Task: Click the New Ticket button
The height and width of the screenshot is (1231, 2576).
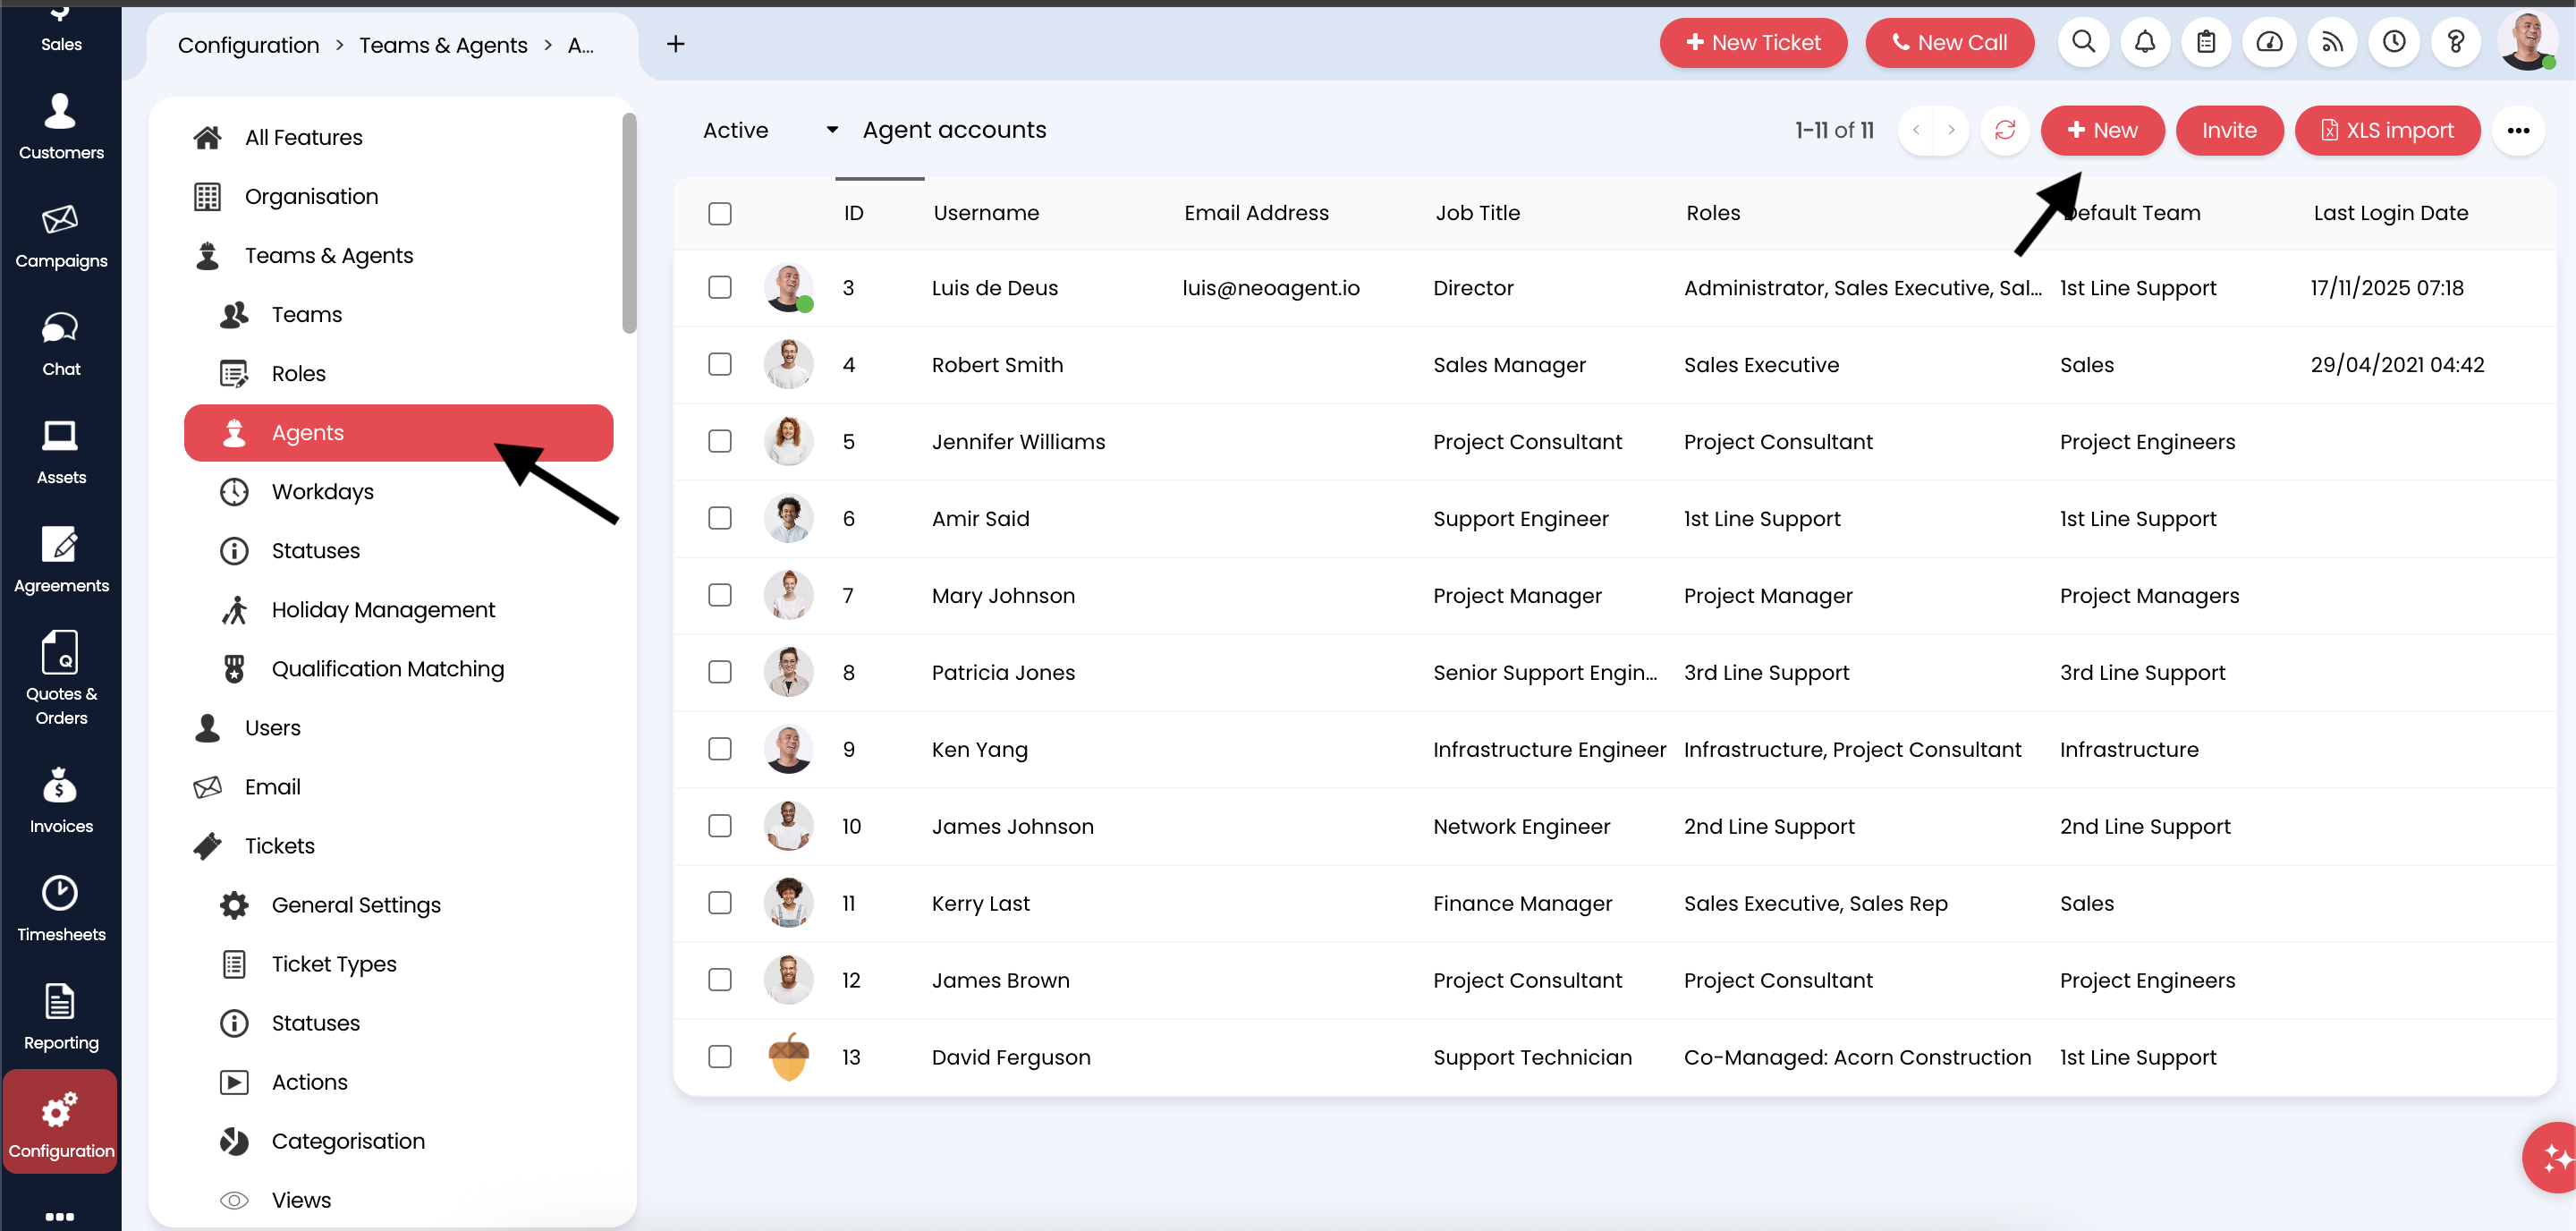Action: pyautogui.click(x=1754, y=42)
